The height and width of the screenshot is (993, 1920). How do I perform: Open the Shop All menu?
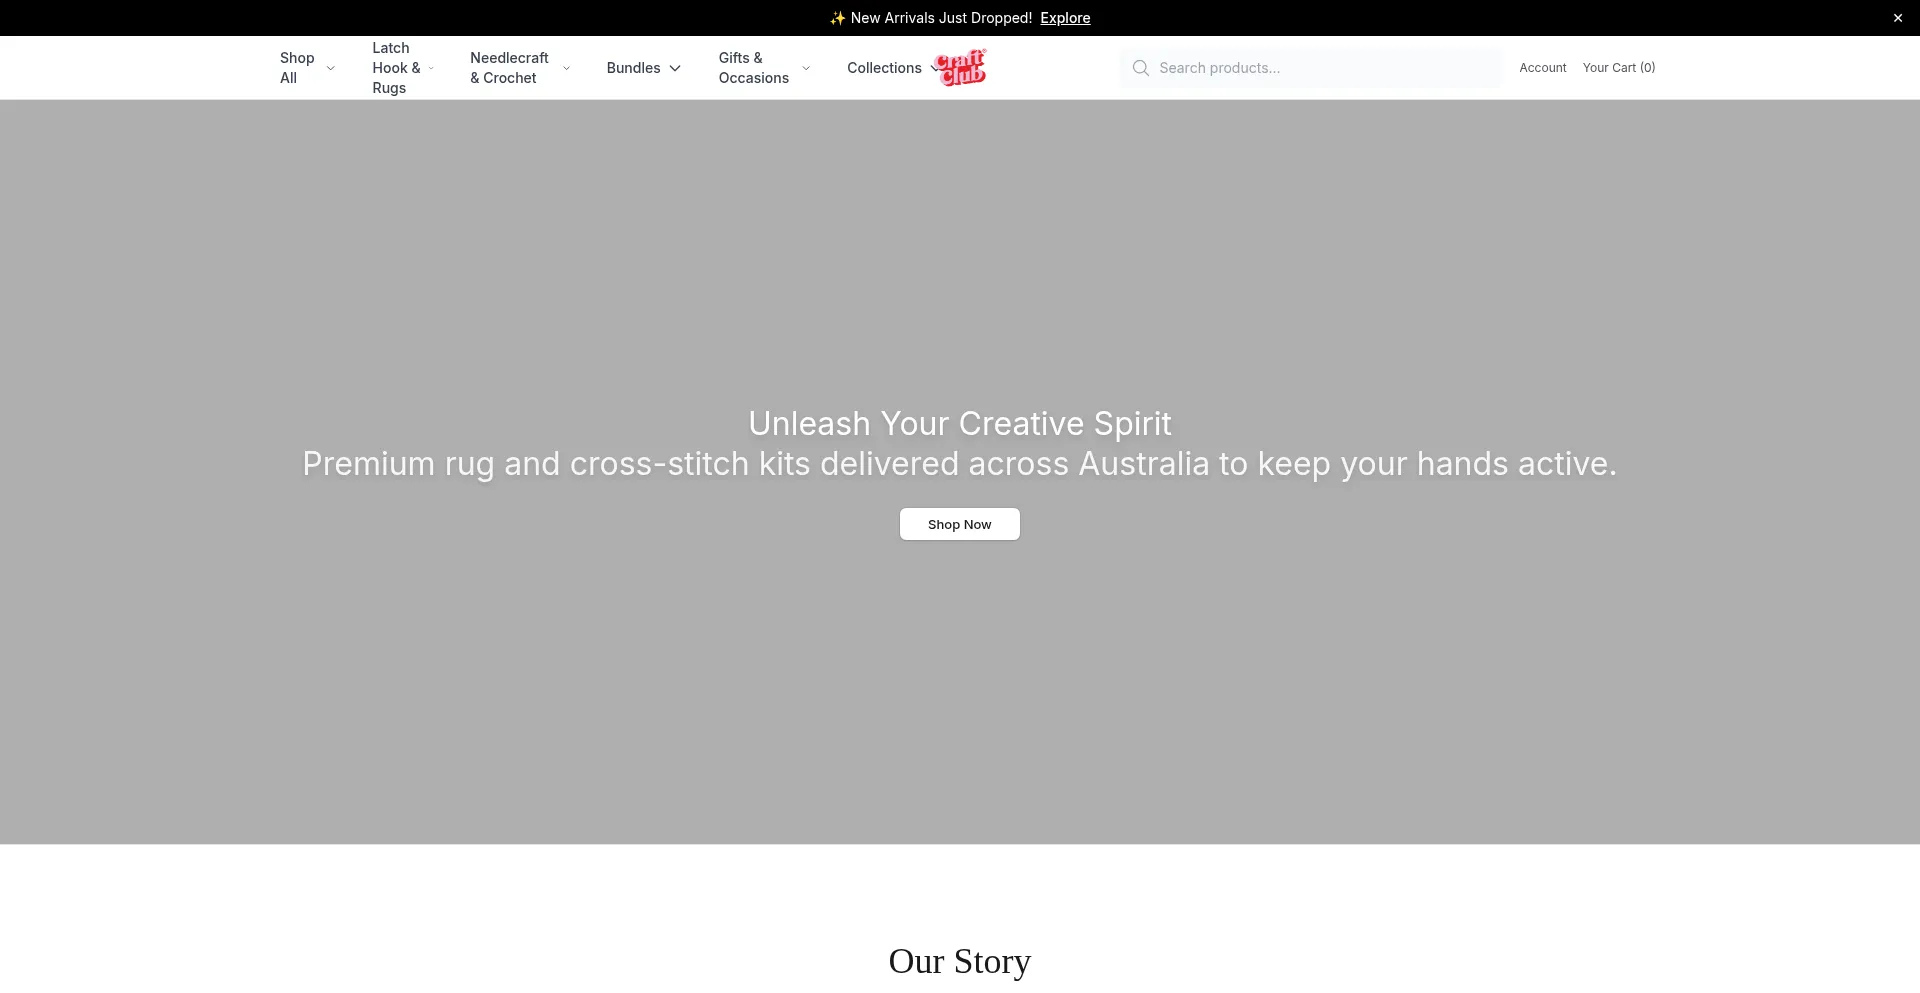click(297, 68)
